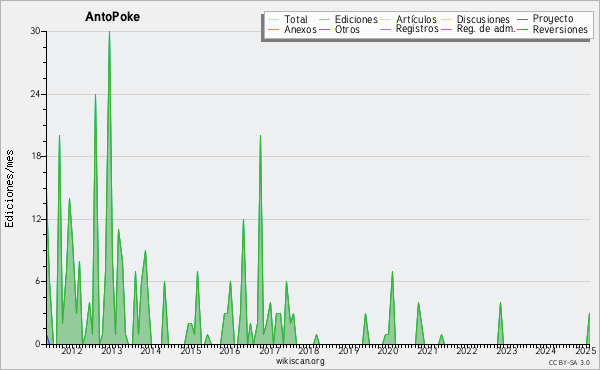600x370 pixels.
Task: Select the Reversiones legend entry
Action: coord(560,29)
